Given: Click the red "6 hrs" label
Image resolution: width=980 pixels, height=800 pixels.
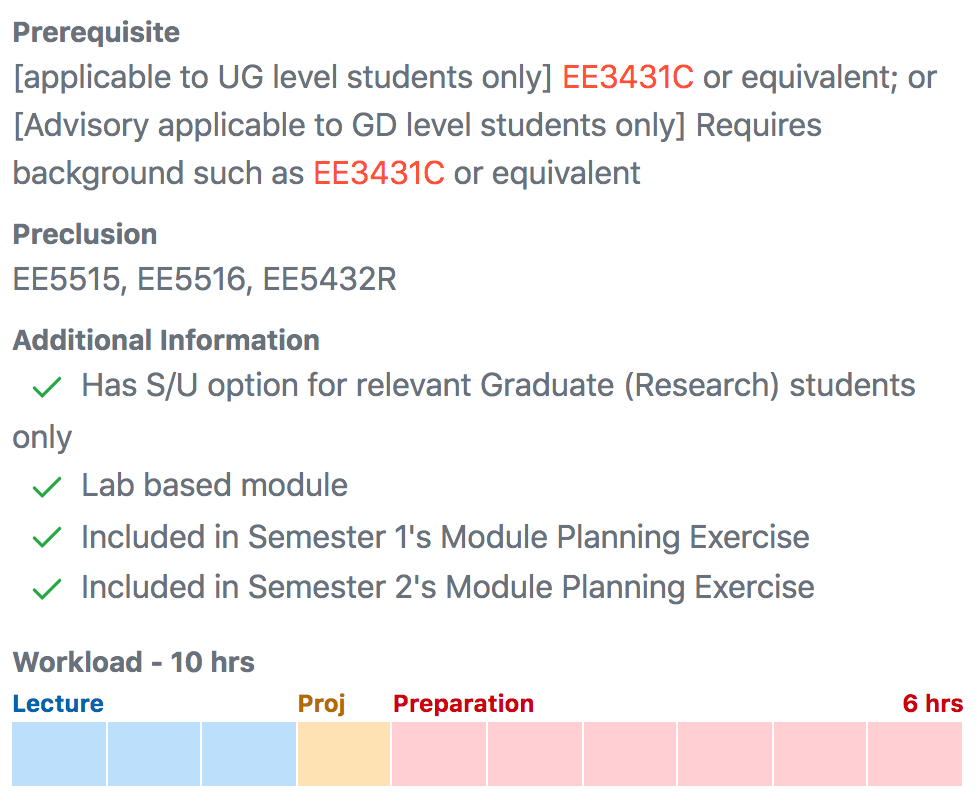Looking at the screenshot, I should click(932, 704).
